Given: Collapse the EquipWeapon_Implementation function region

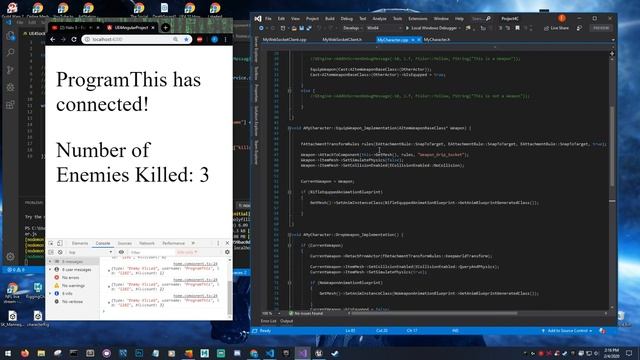Looking at the screenshot, I should (289, 128).
